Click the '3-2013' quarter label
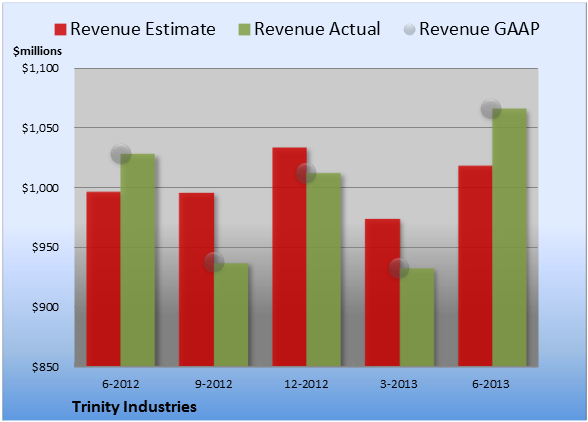Screen dimensions: 588x422 click(399, 384)
